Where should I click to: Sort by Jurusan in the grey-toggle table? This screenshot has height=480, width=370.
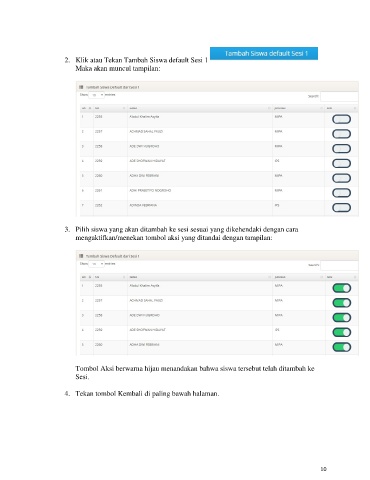299,108
